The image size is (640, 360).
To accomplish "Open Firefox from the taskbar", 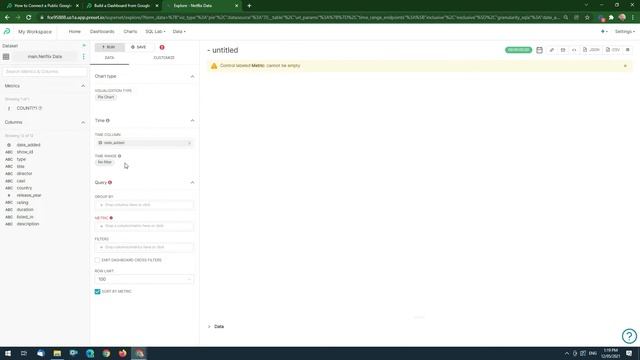I will [122, 353].
